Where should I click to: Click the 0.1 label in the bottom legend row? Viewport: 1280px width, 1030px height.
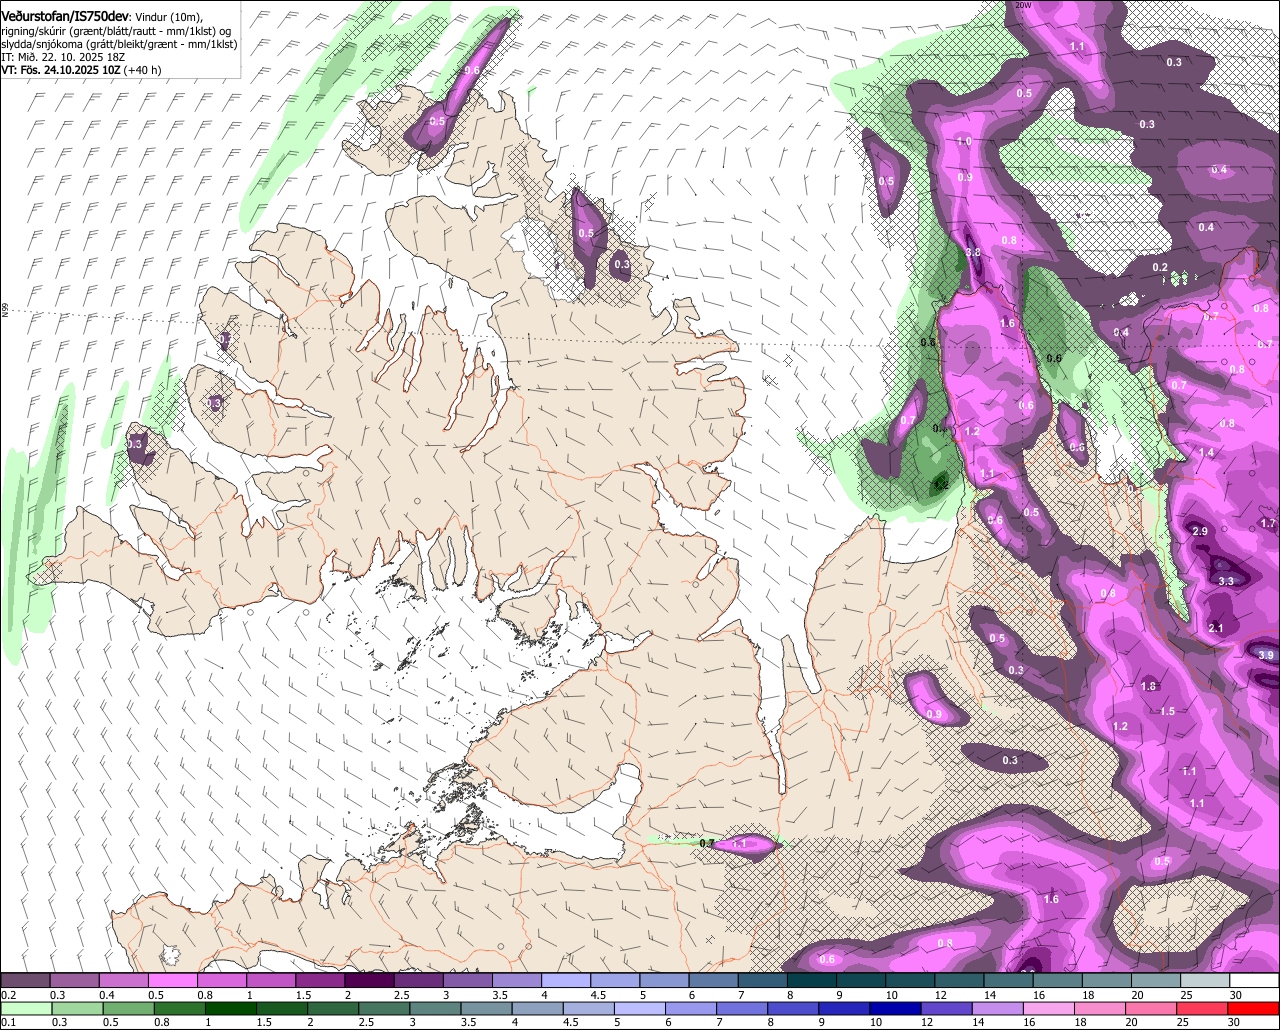pyautogui.click(x=8, y=1022)
